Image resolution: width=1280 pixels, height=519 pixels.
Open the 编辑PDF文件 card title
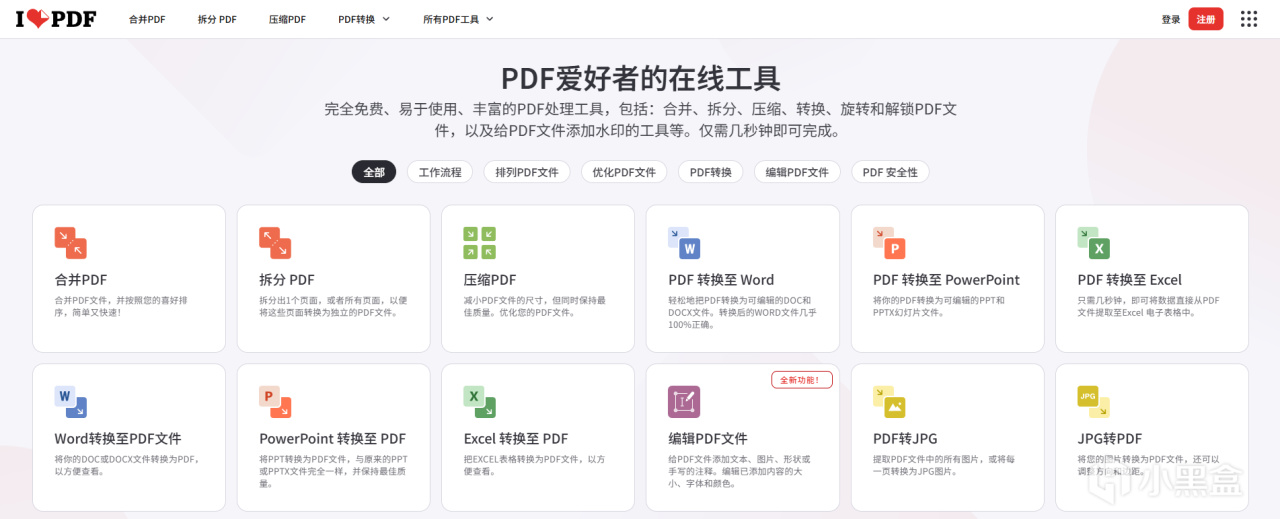[708, 439]
